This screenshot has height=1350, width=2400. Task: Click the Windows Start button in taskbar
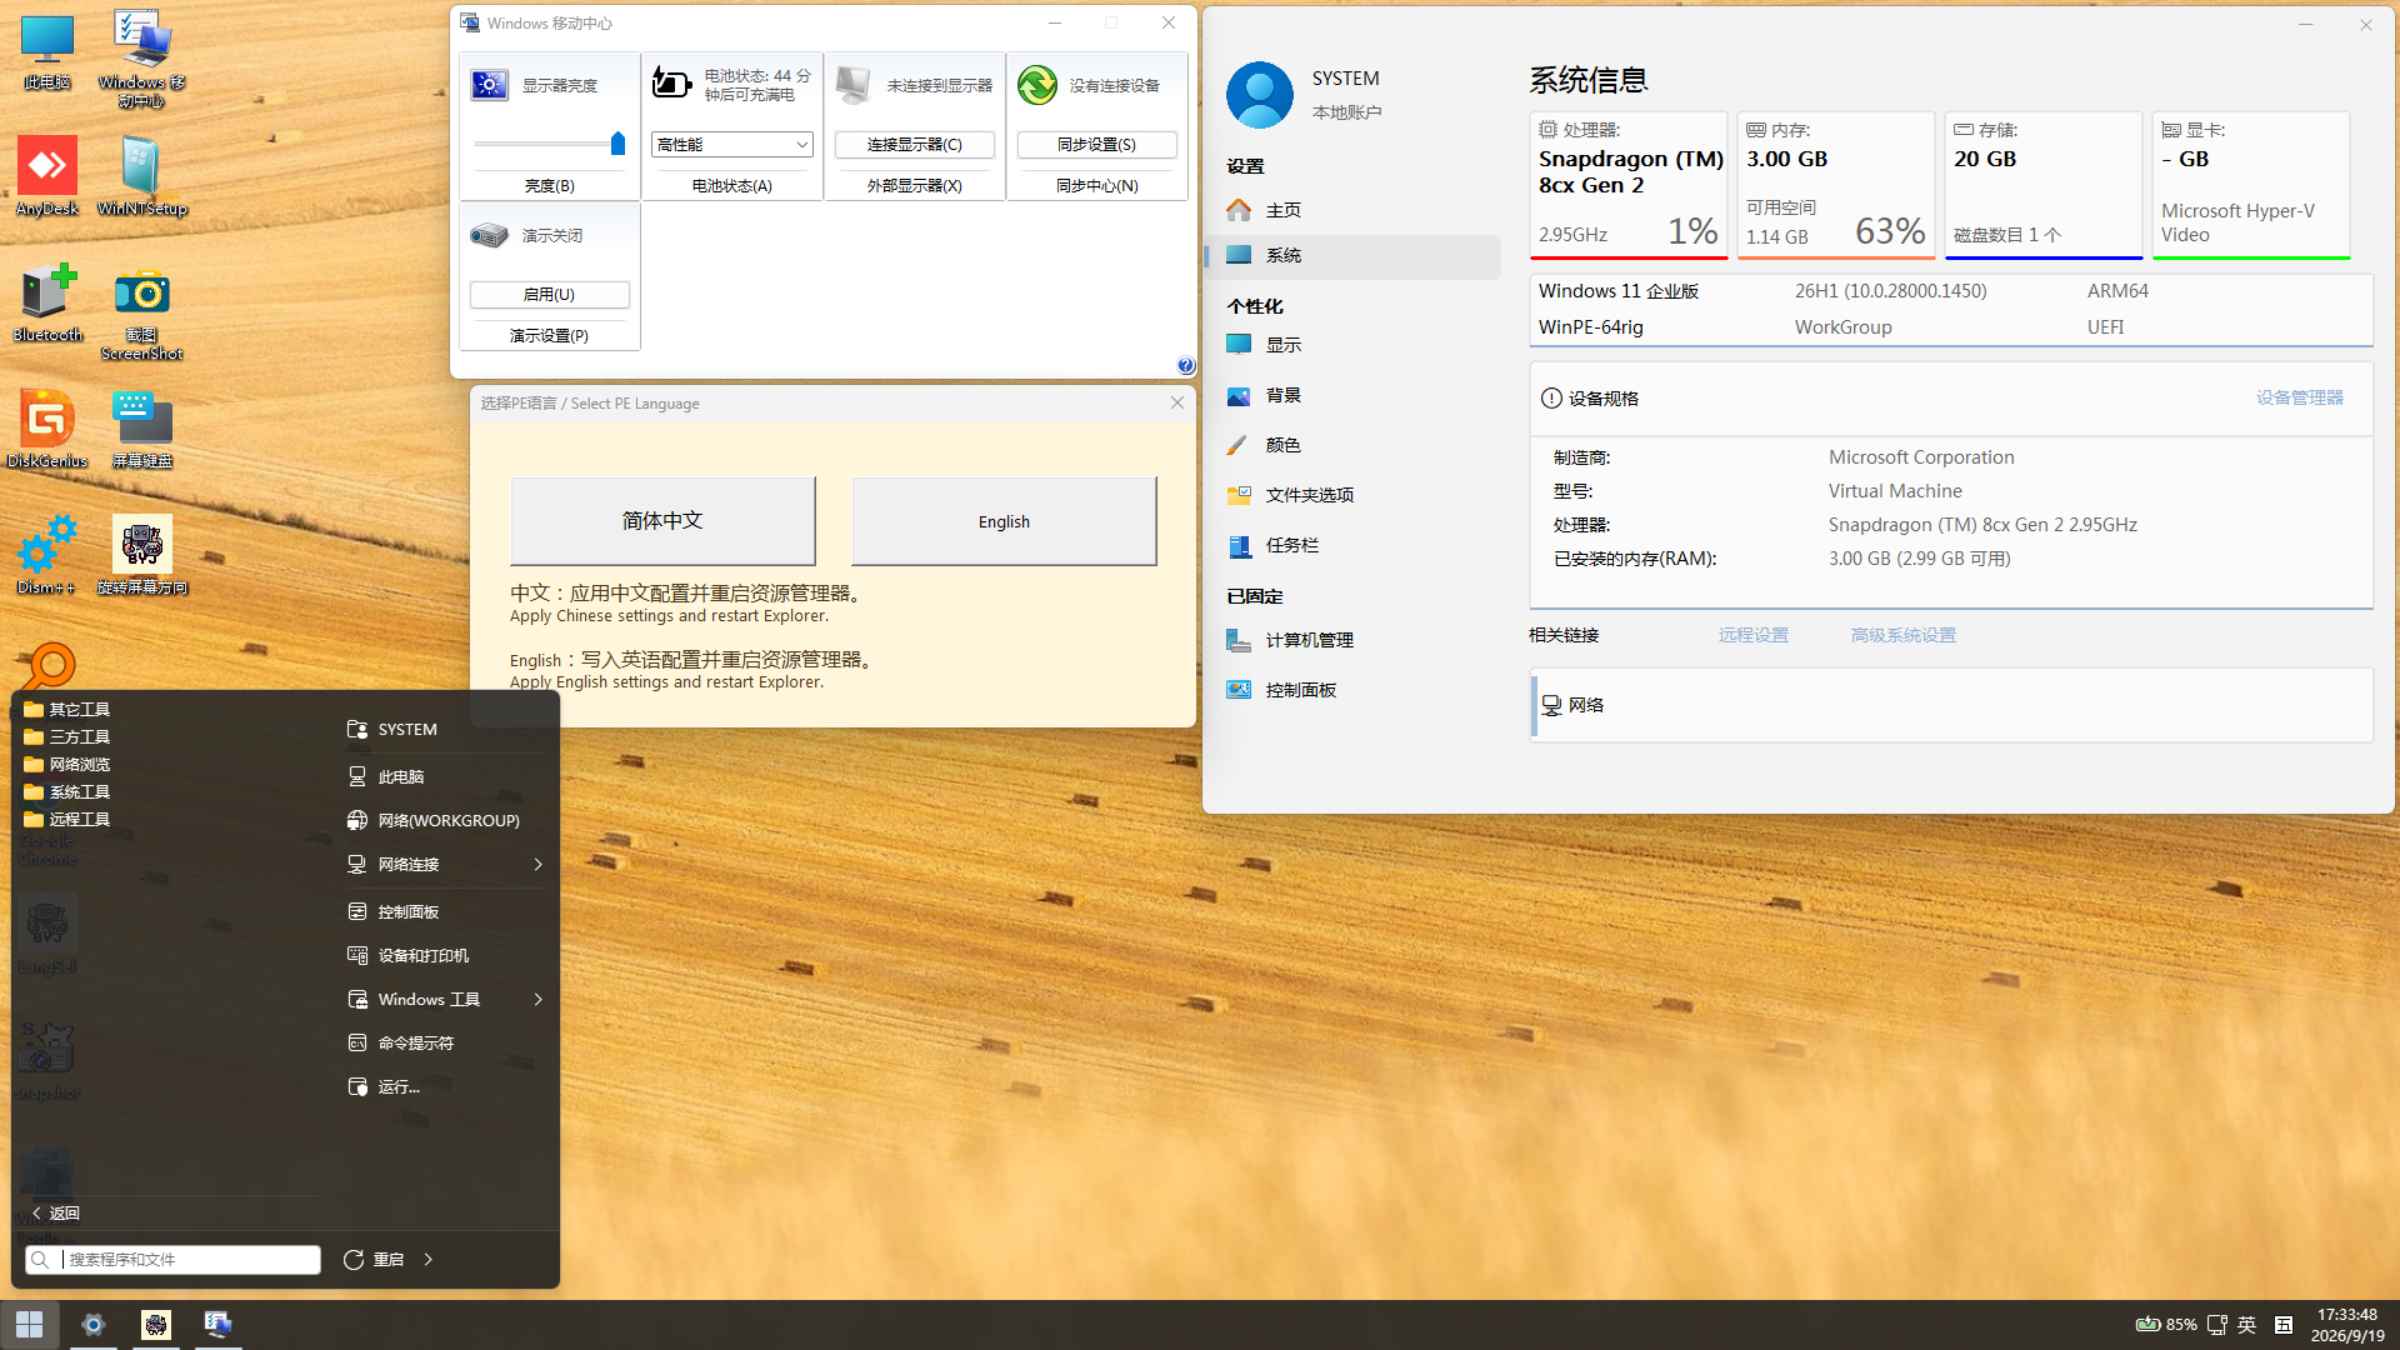(30, 1324)
